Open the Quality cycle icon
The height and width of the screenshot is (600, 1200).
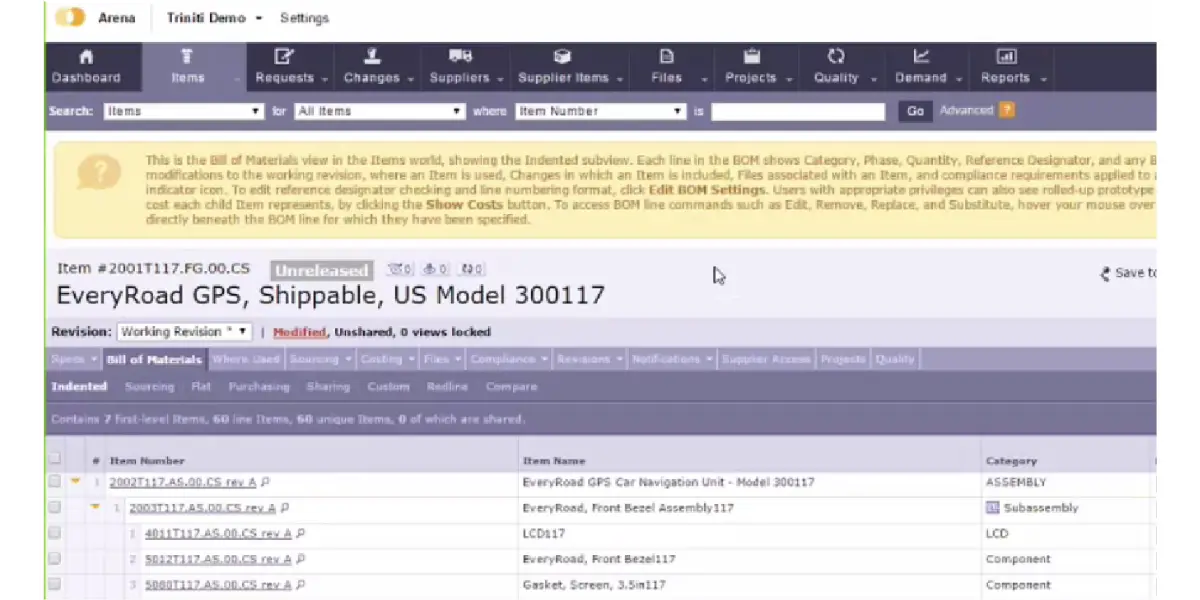[x=836, y=57]
